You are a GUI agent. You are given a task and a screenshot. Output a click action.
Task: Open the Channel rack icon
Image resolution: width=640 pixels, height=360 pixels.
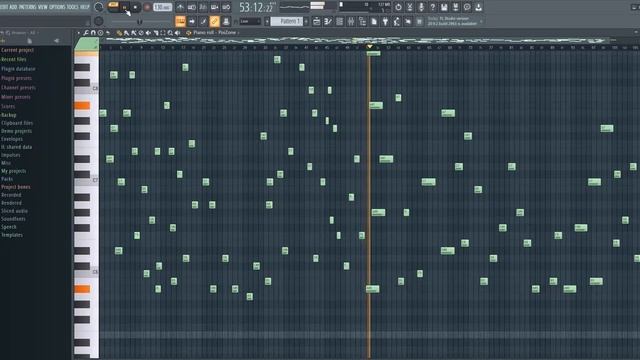[x=339, y=21]
